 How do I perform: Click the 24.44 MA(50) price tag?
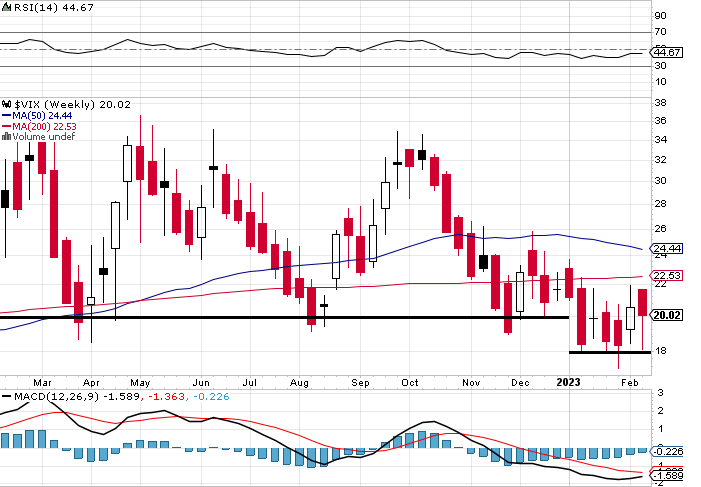pyautogui.click(x=667, y=249)
